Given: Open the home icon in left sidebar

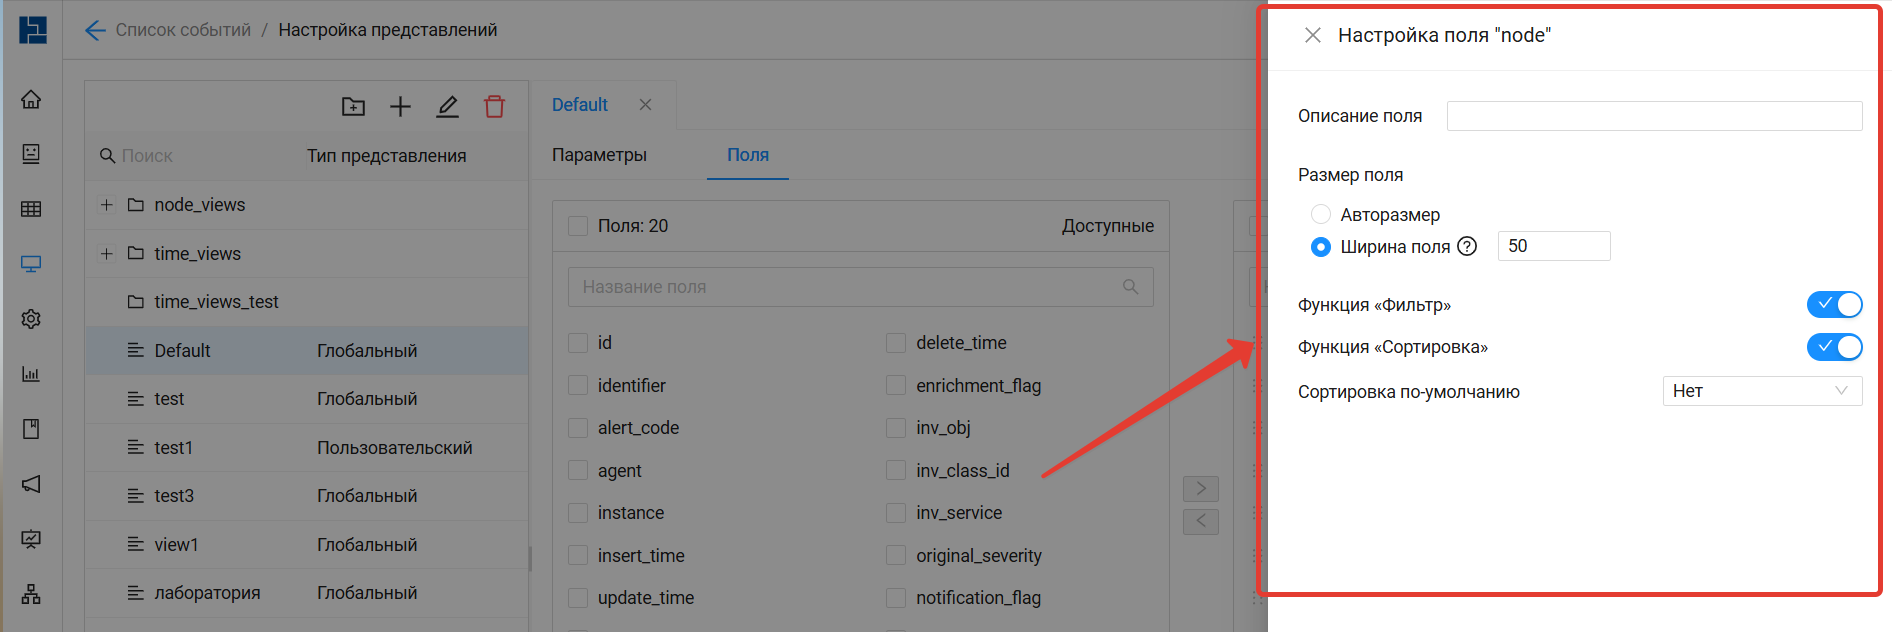Looking at the screenshot, I should [x=31, y=99].
